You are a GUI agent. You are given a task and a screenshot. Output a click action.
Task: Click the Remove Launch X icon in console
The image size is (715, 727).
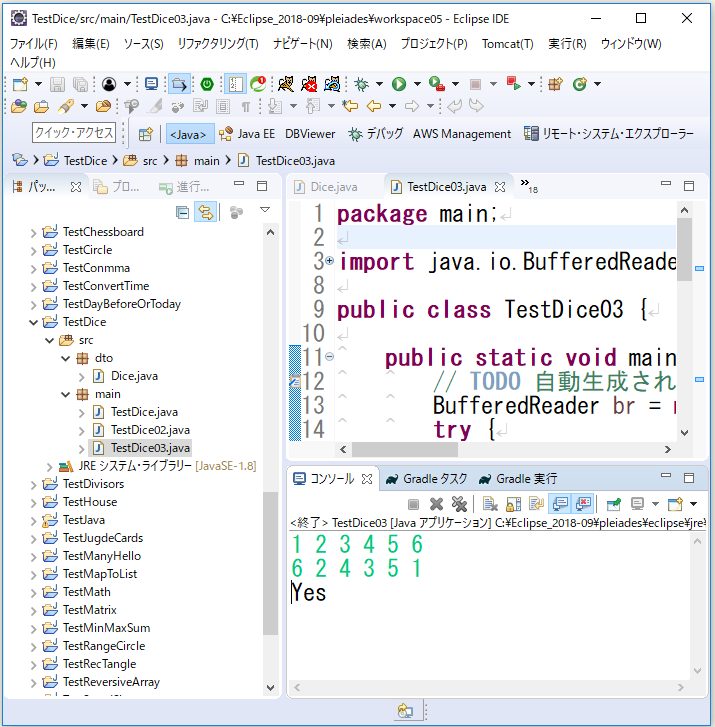click(x=436, y=504)
